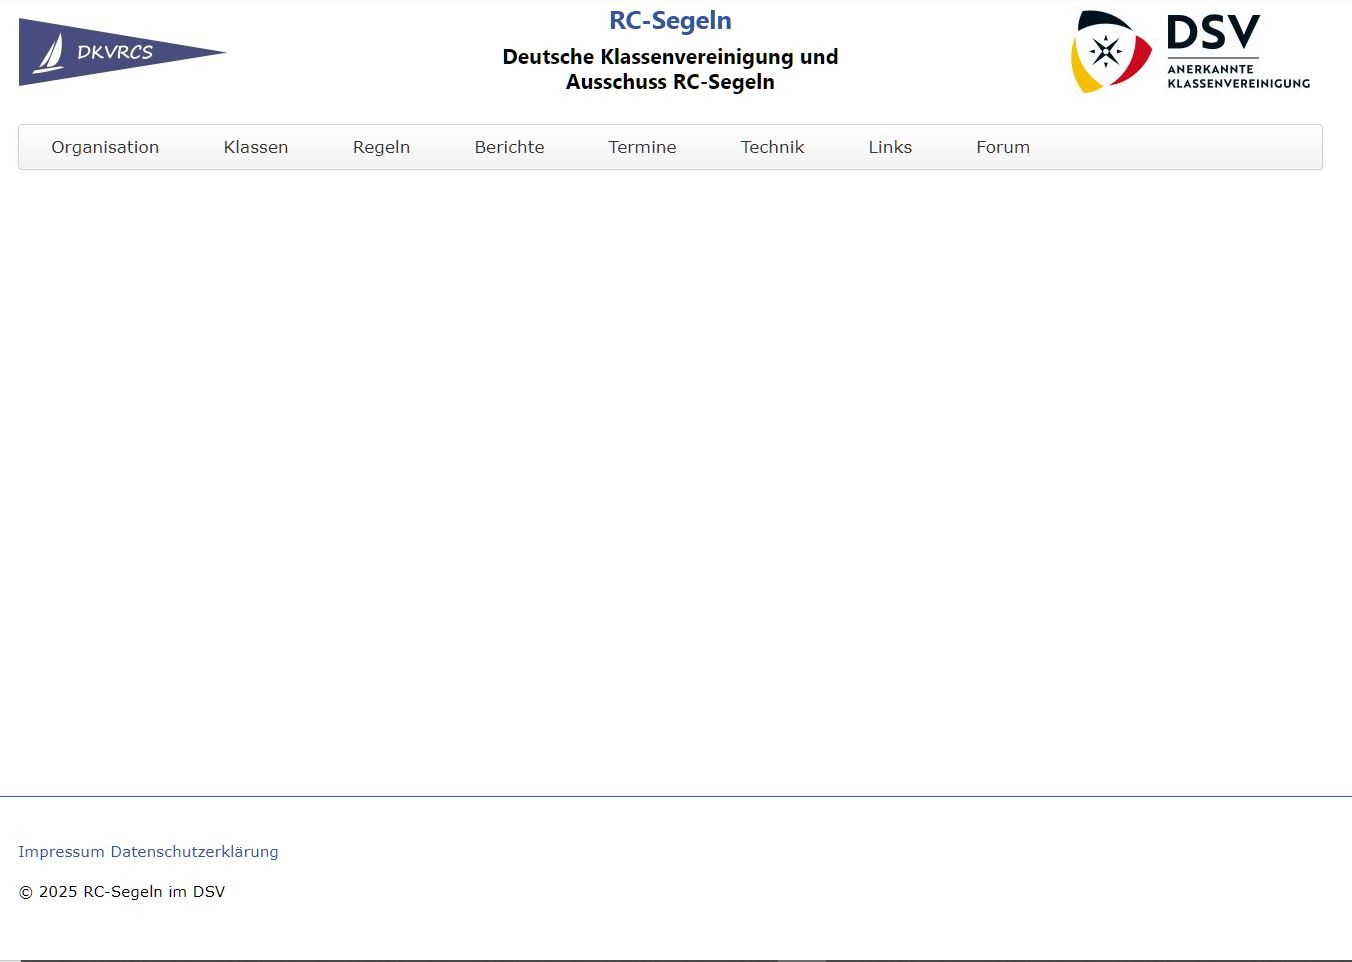Click the DSV compass star emblem

point(1106,51)
